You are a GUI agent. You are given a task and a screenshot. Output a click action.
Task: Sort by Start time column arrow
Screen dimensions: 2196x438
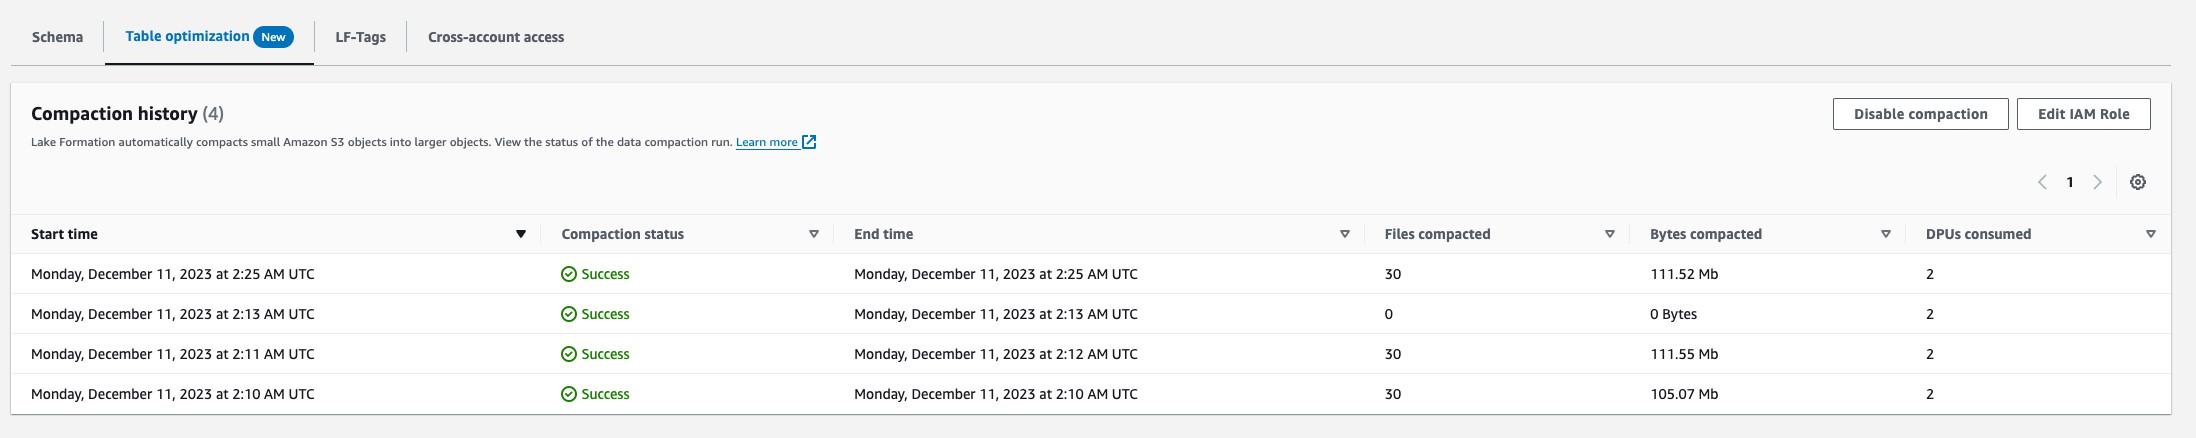pos(520,234)
